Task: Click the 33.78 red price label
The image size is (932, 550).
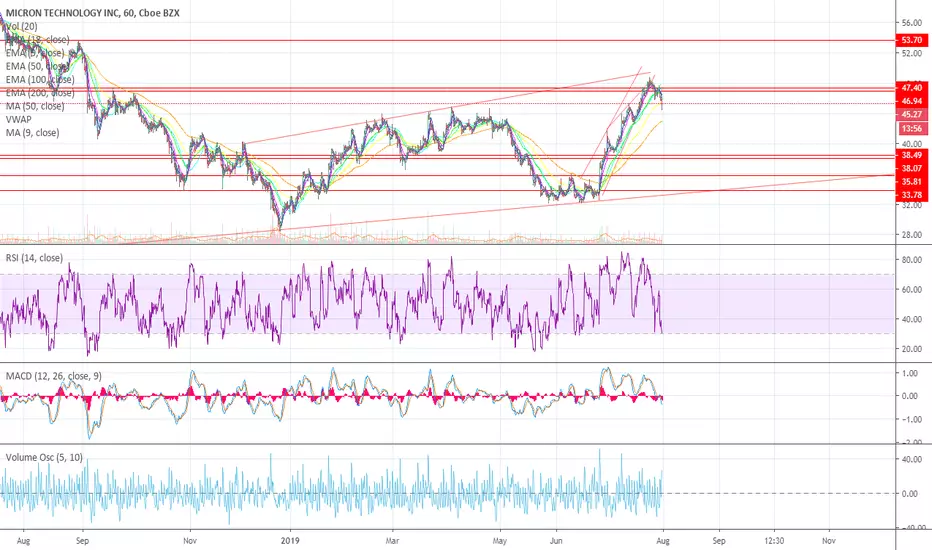Action: click(912, 195)
